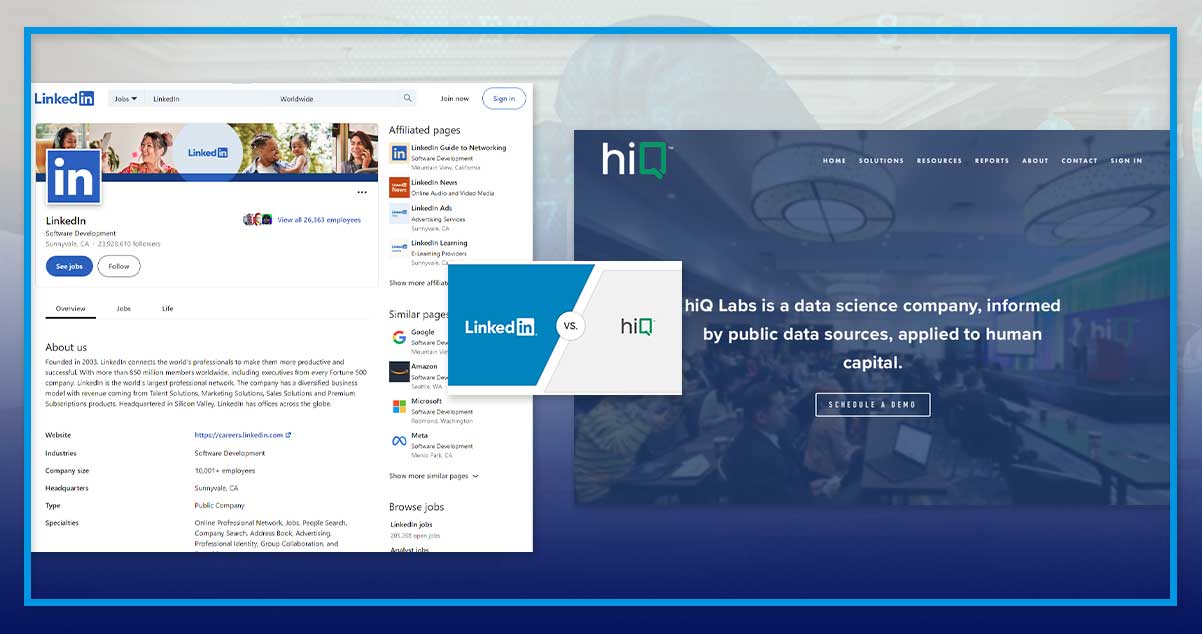Click the search keyword field containing LinkedIn
1202x634 pixels.
(x=210, y=99)
